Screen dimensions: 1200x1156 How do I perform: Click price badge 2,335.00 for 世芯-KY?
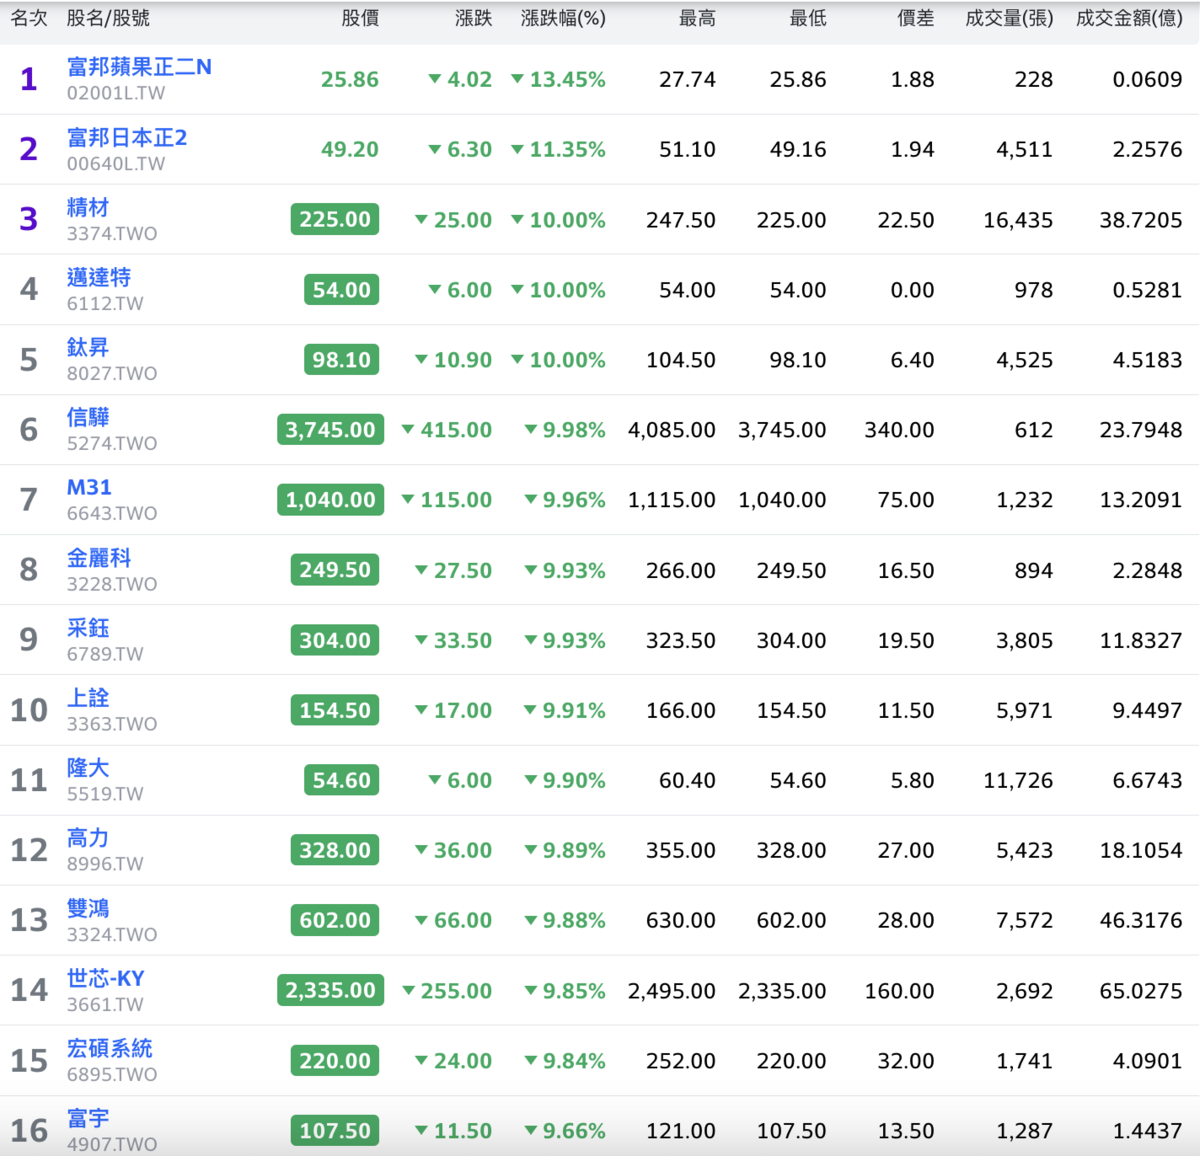click(x=330, y=990)
